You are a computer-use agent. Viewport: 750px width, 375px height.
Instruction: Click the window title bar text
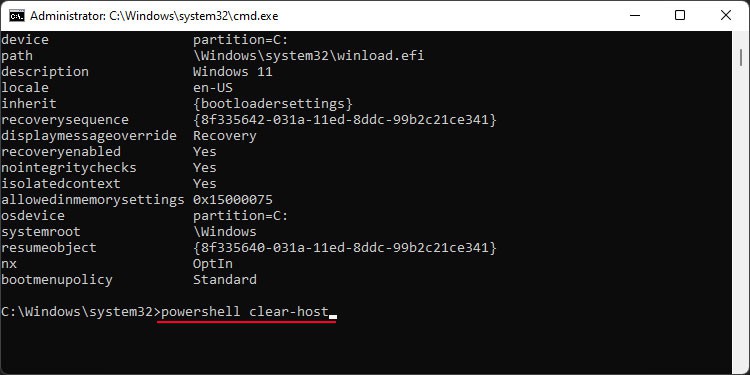point(154,16)
